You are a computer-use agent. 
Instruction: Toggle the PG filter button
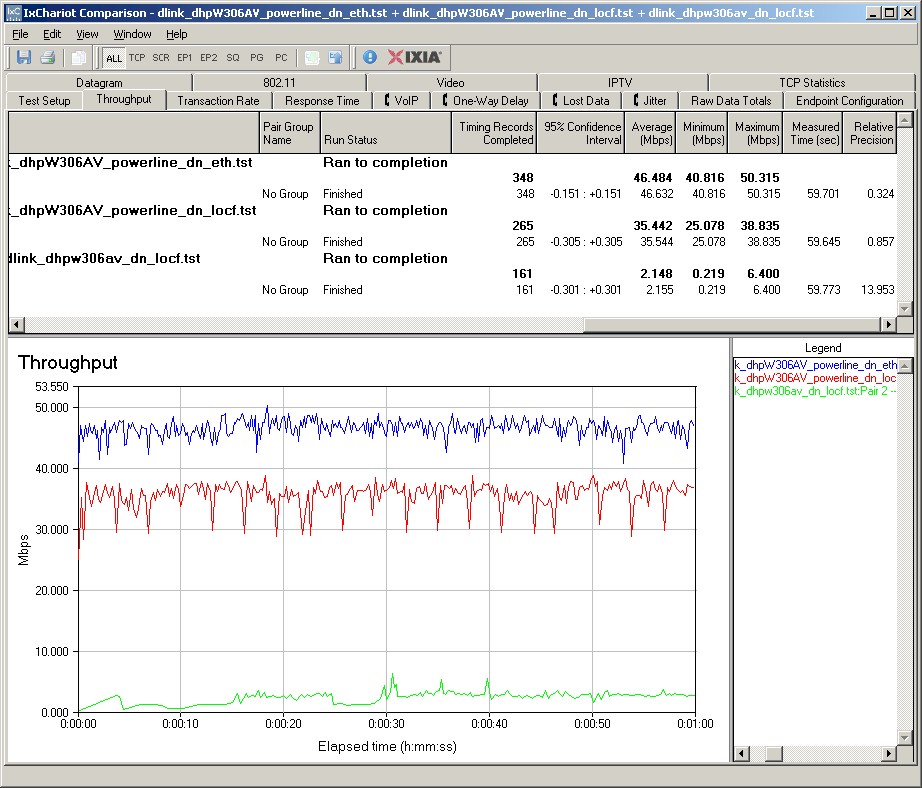(x=257, y=58)
